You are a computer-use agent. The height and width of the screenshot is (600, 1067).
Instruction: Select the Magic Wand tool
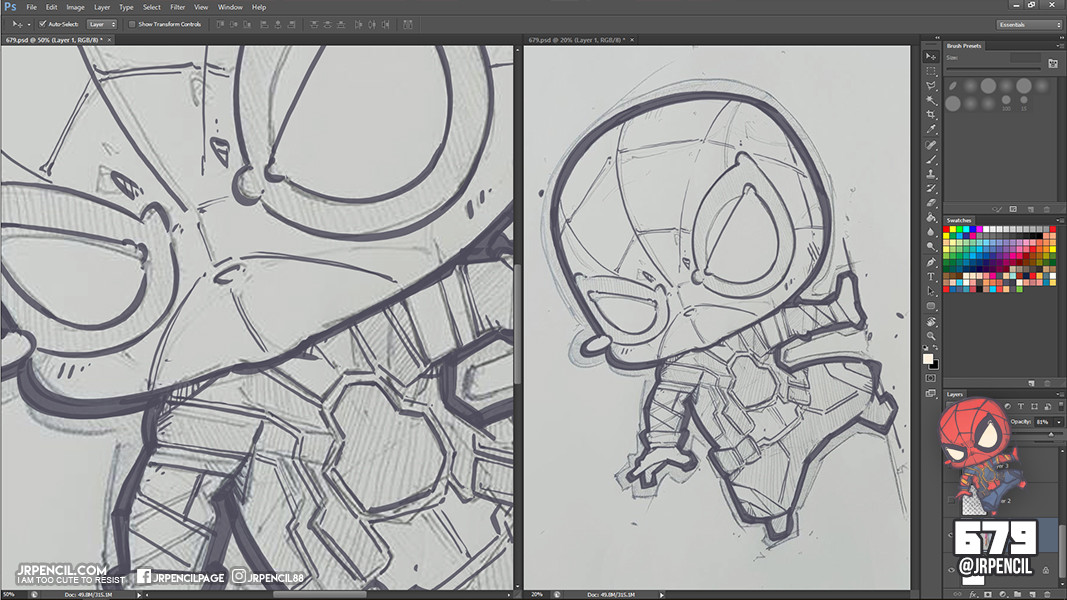pyautogui.click(x=931, y=101)
